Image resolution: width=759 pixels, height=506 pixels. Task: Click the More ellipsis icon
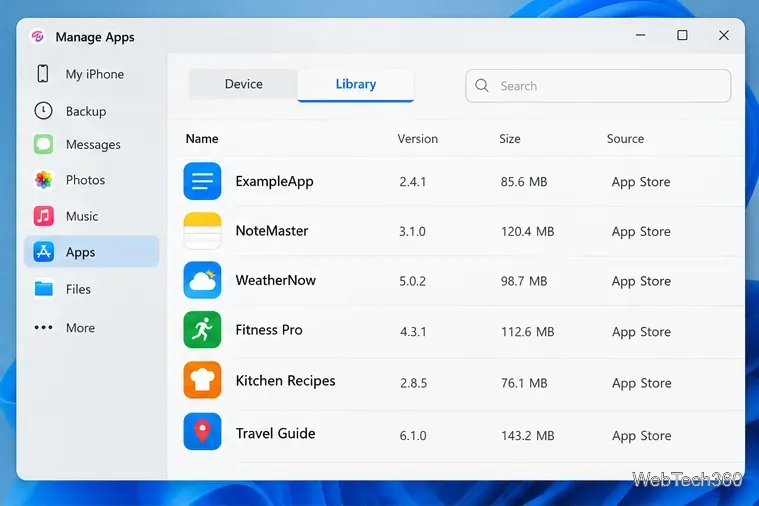[x=44, y=328]
